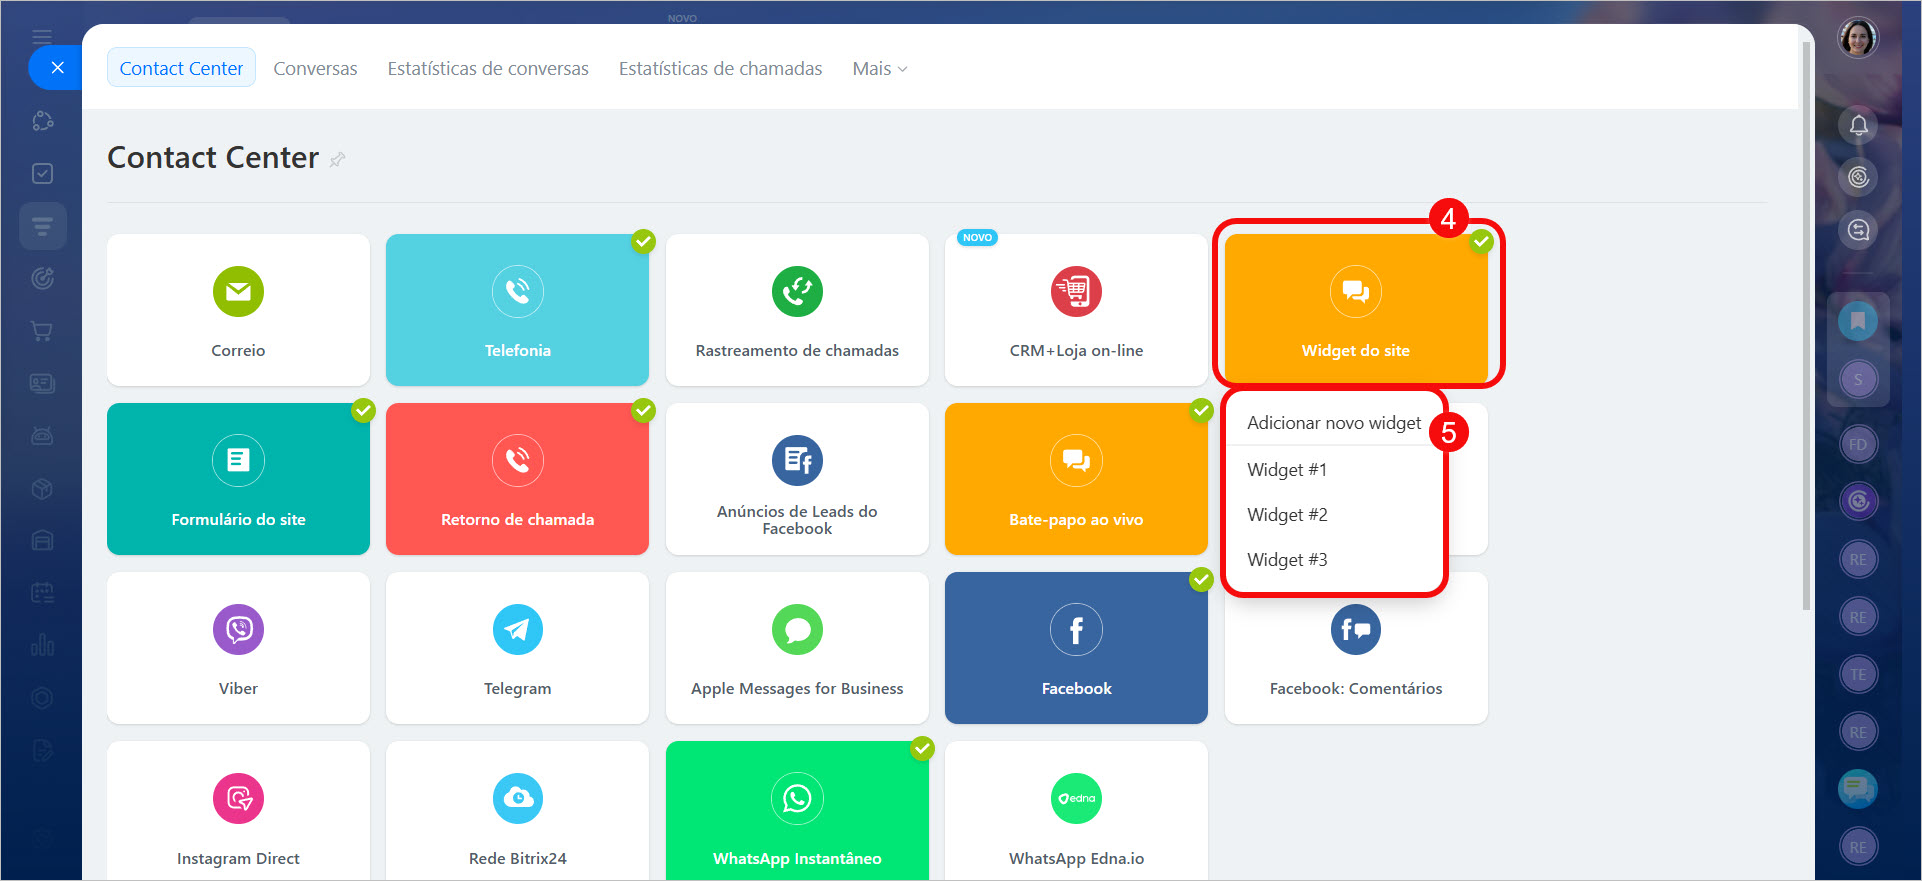Click the page vertical scrollbar

pos(1806,325)
